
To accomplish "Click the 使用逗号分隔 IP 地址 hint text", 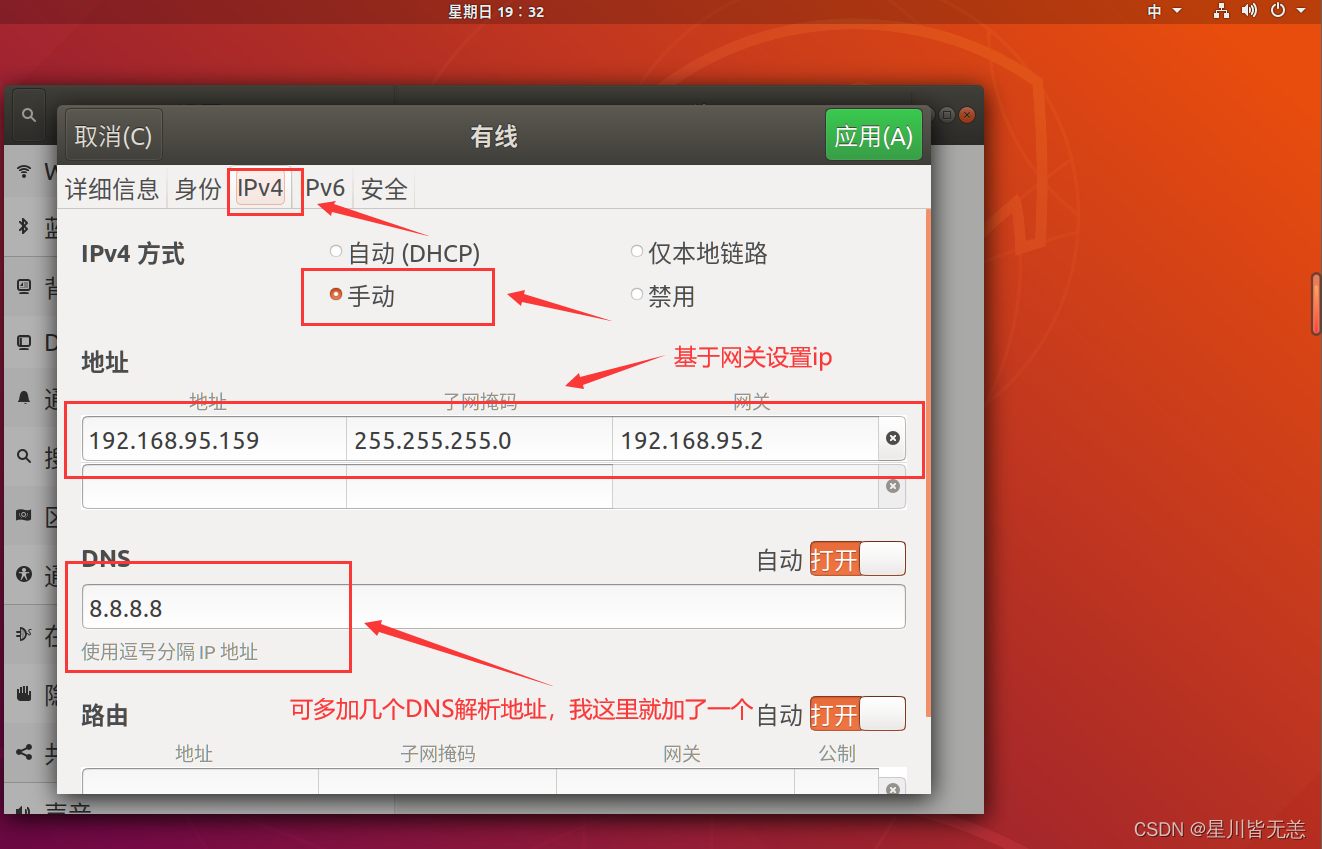I will coord(170,652).
